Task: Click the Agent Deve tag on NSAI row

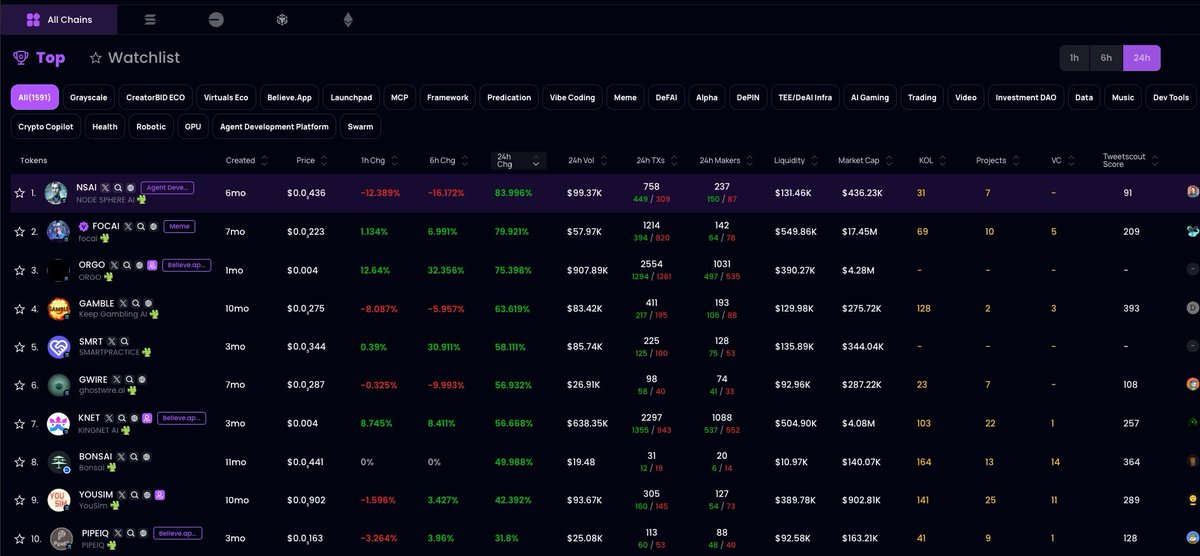Action: tap(167, 187)
